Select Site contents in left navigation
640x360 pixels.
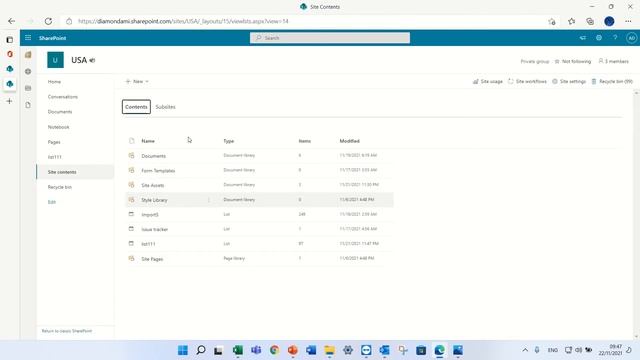[76, 172]
